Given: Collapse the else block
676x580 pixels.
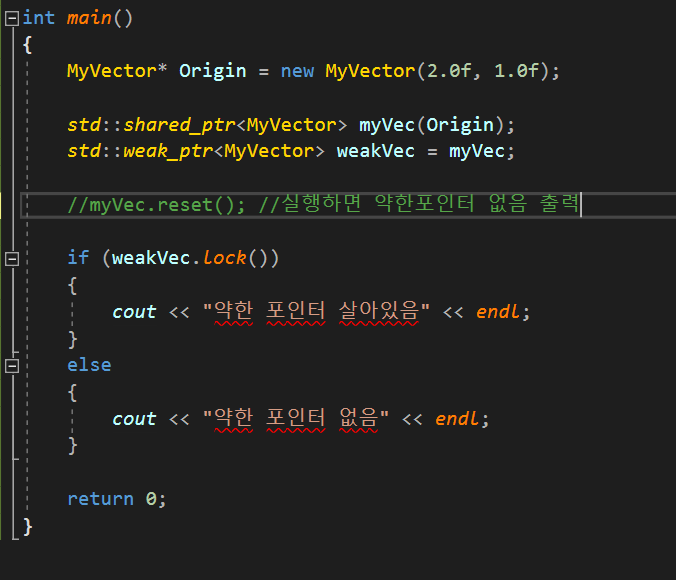Looking at the screenshot, I should (x=12, y=366).
